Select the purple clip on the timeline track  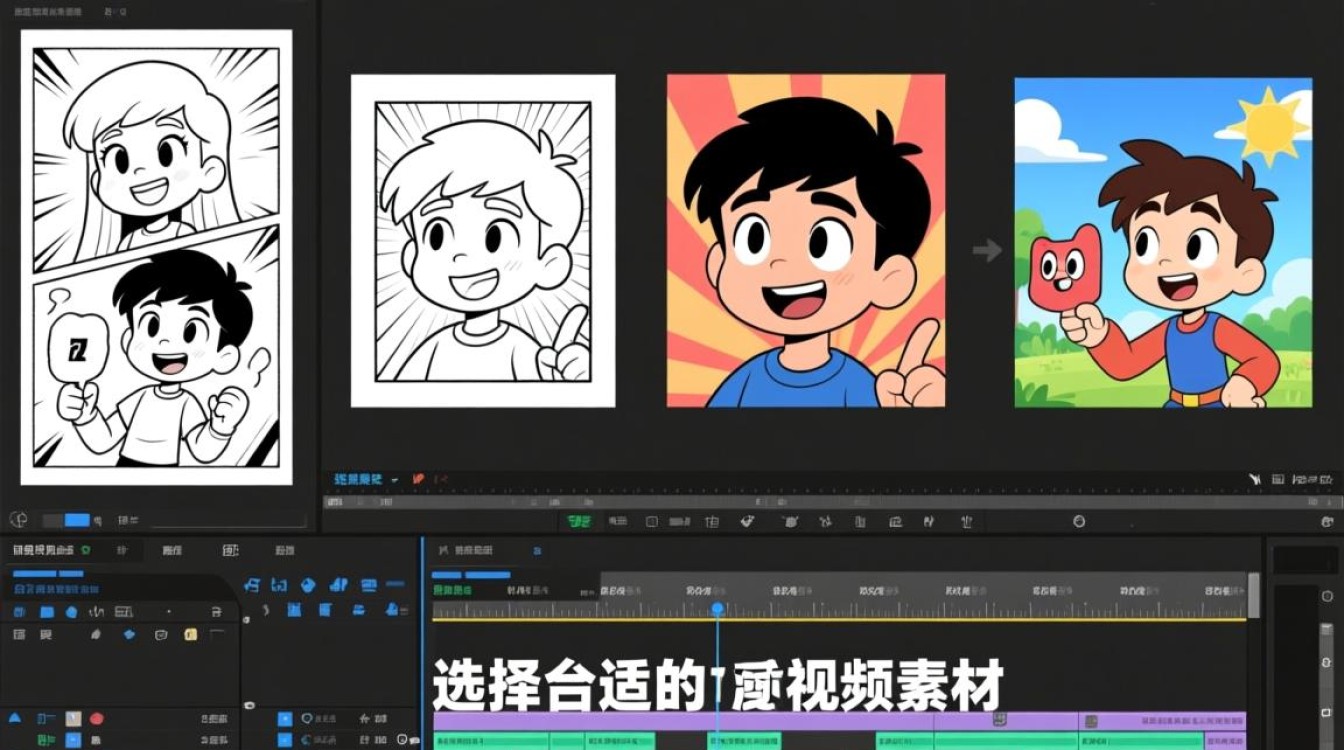(839, 721)
